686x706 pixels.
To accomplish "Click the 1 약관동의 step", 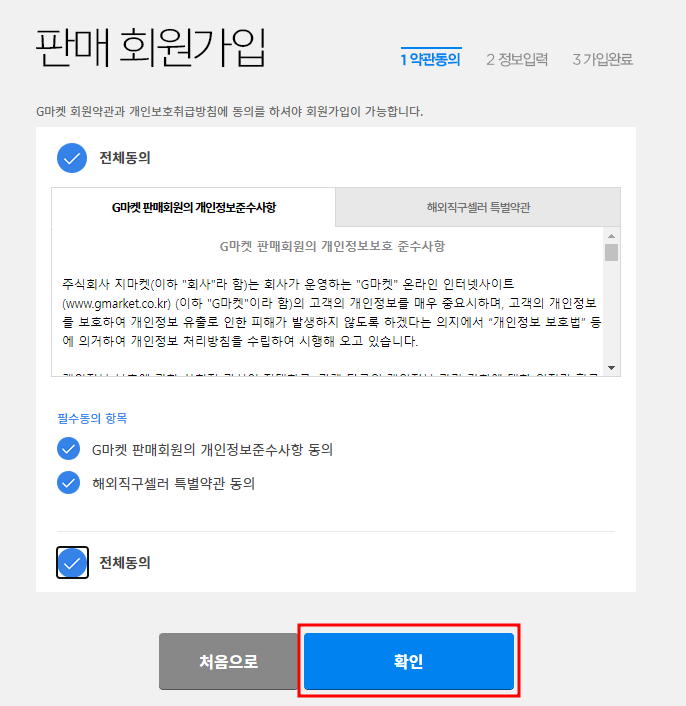I will tap(431, 59).
